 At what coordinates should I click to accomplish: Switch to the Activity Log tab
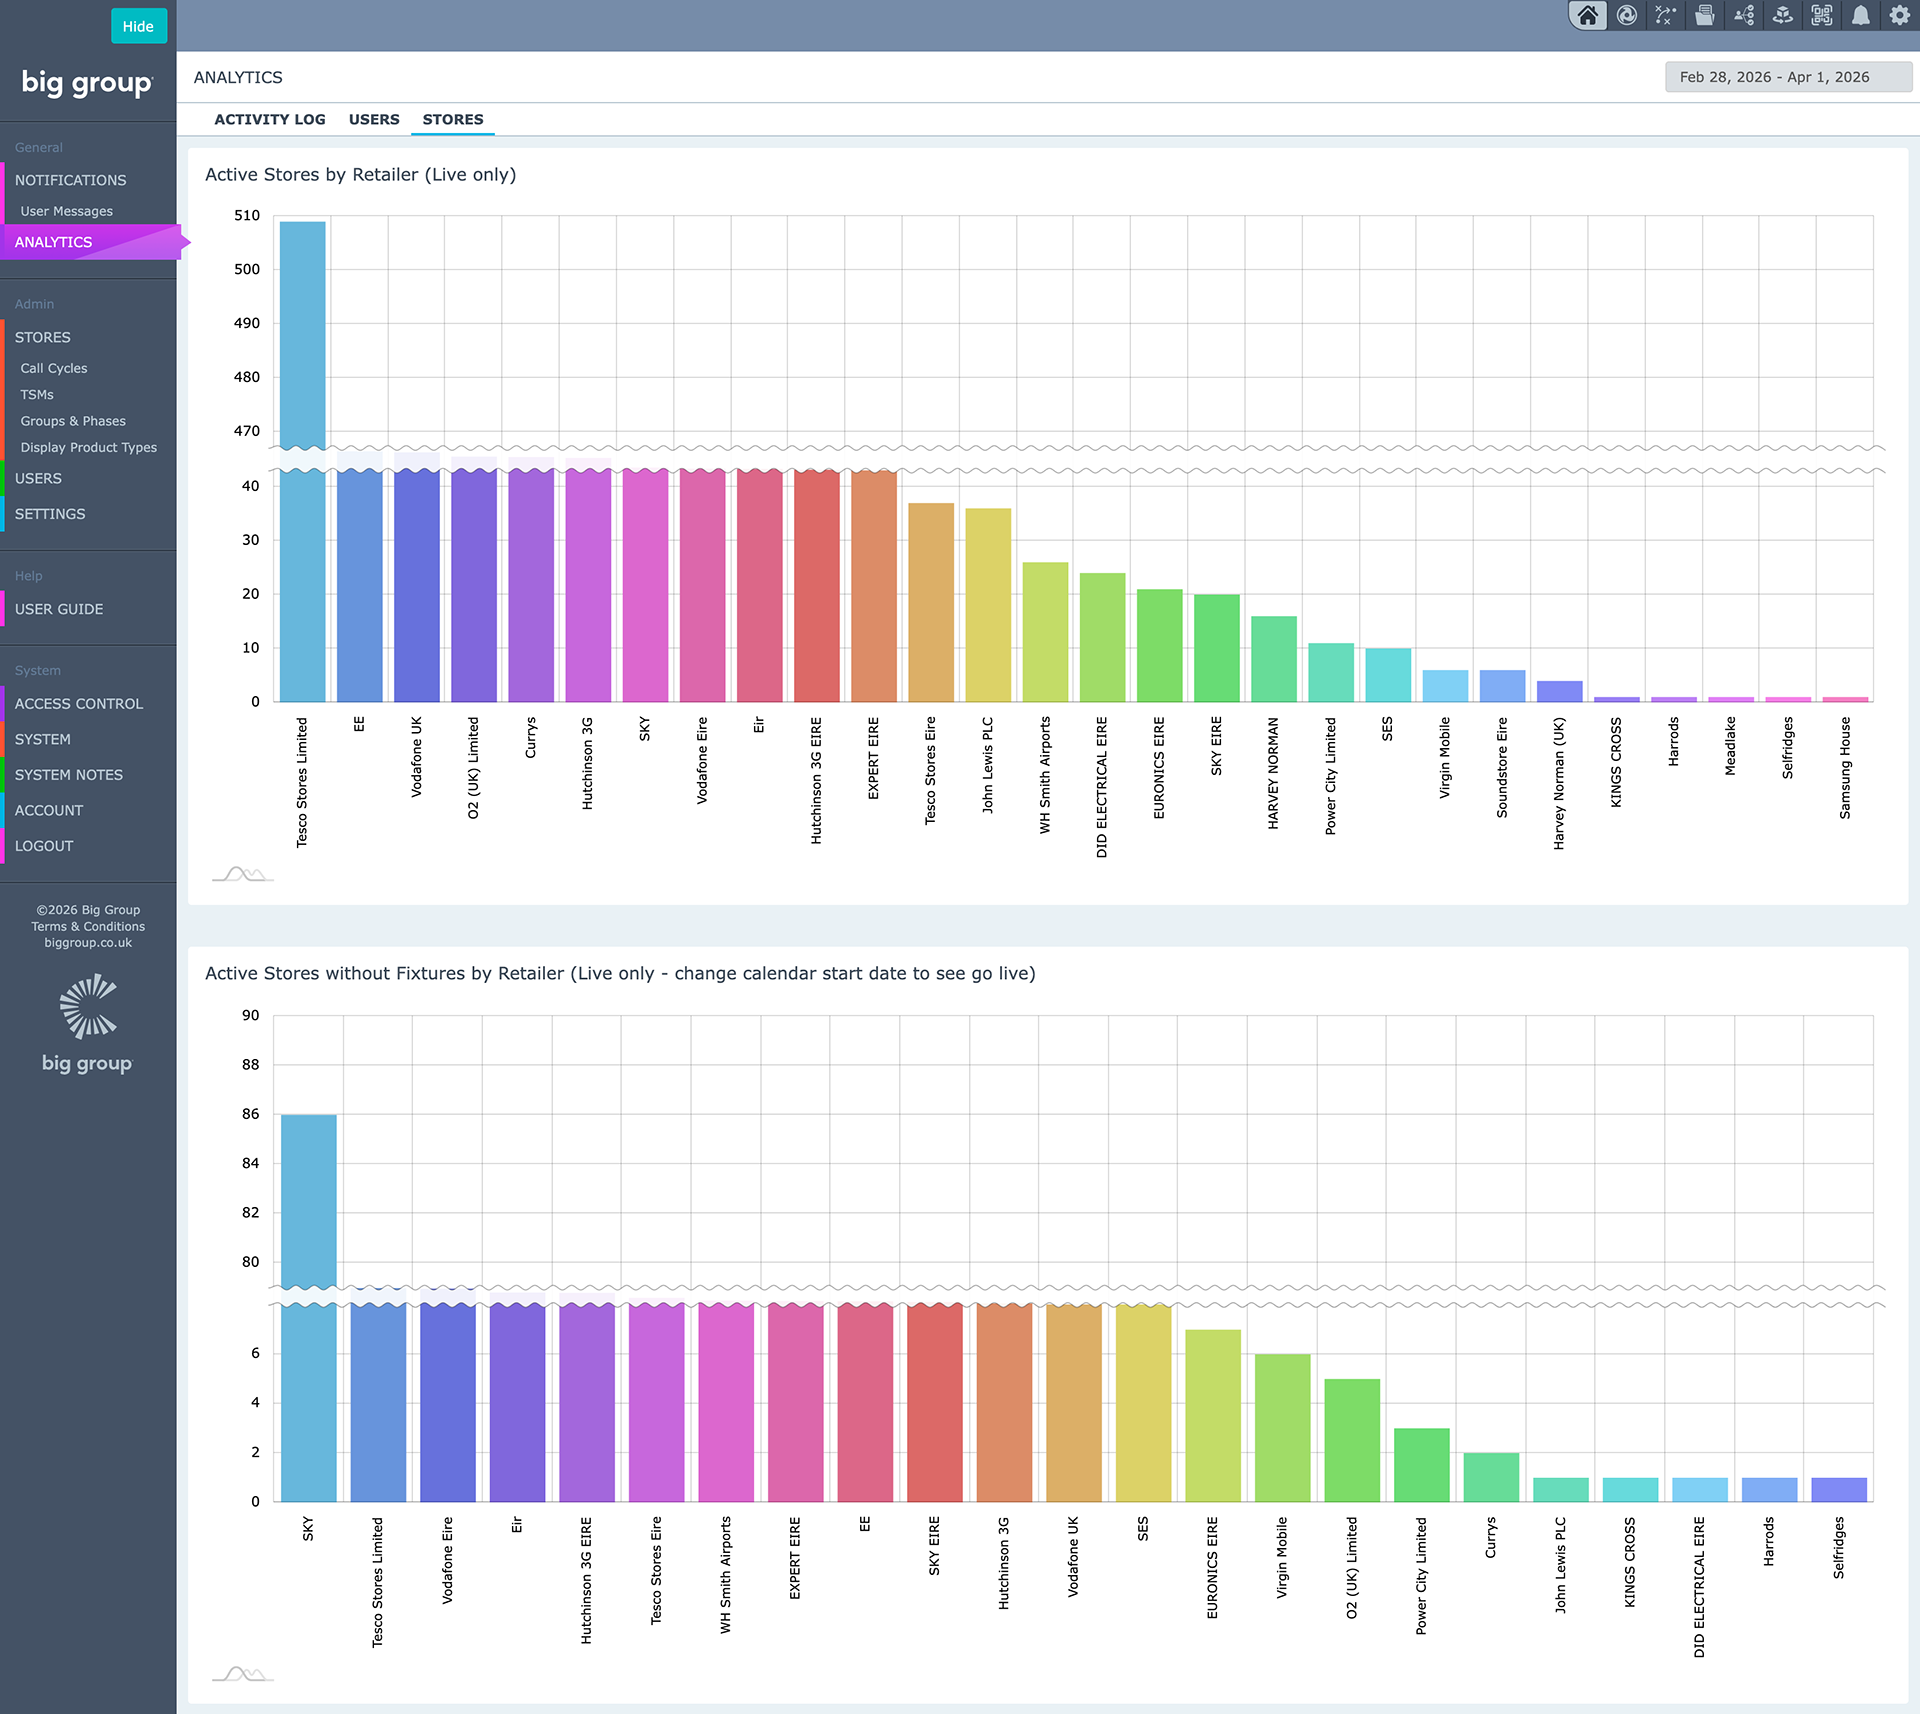tap(270, 119)
